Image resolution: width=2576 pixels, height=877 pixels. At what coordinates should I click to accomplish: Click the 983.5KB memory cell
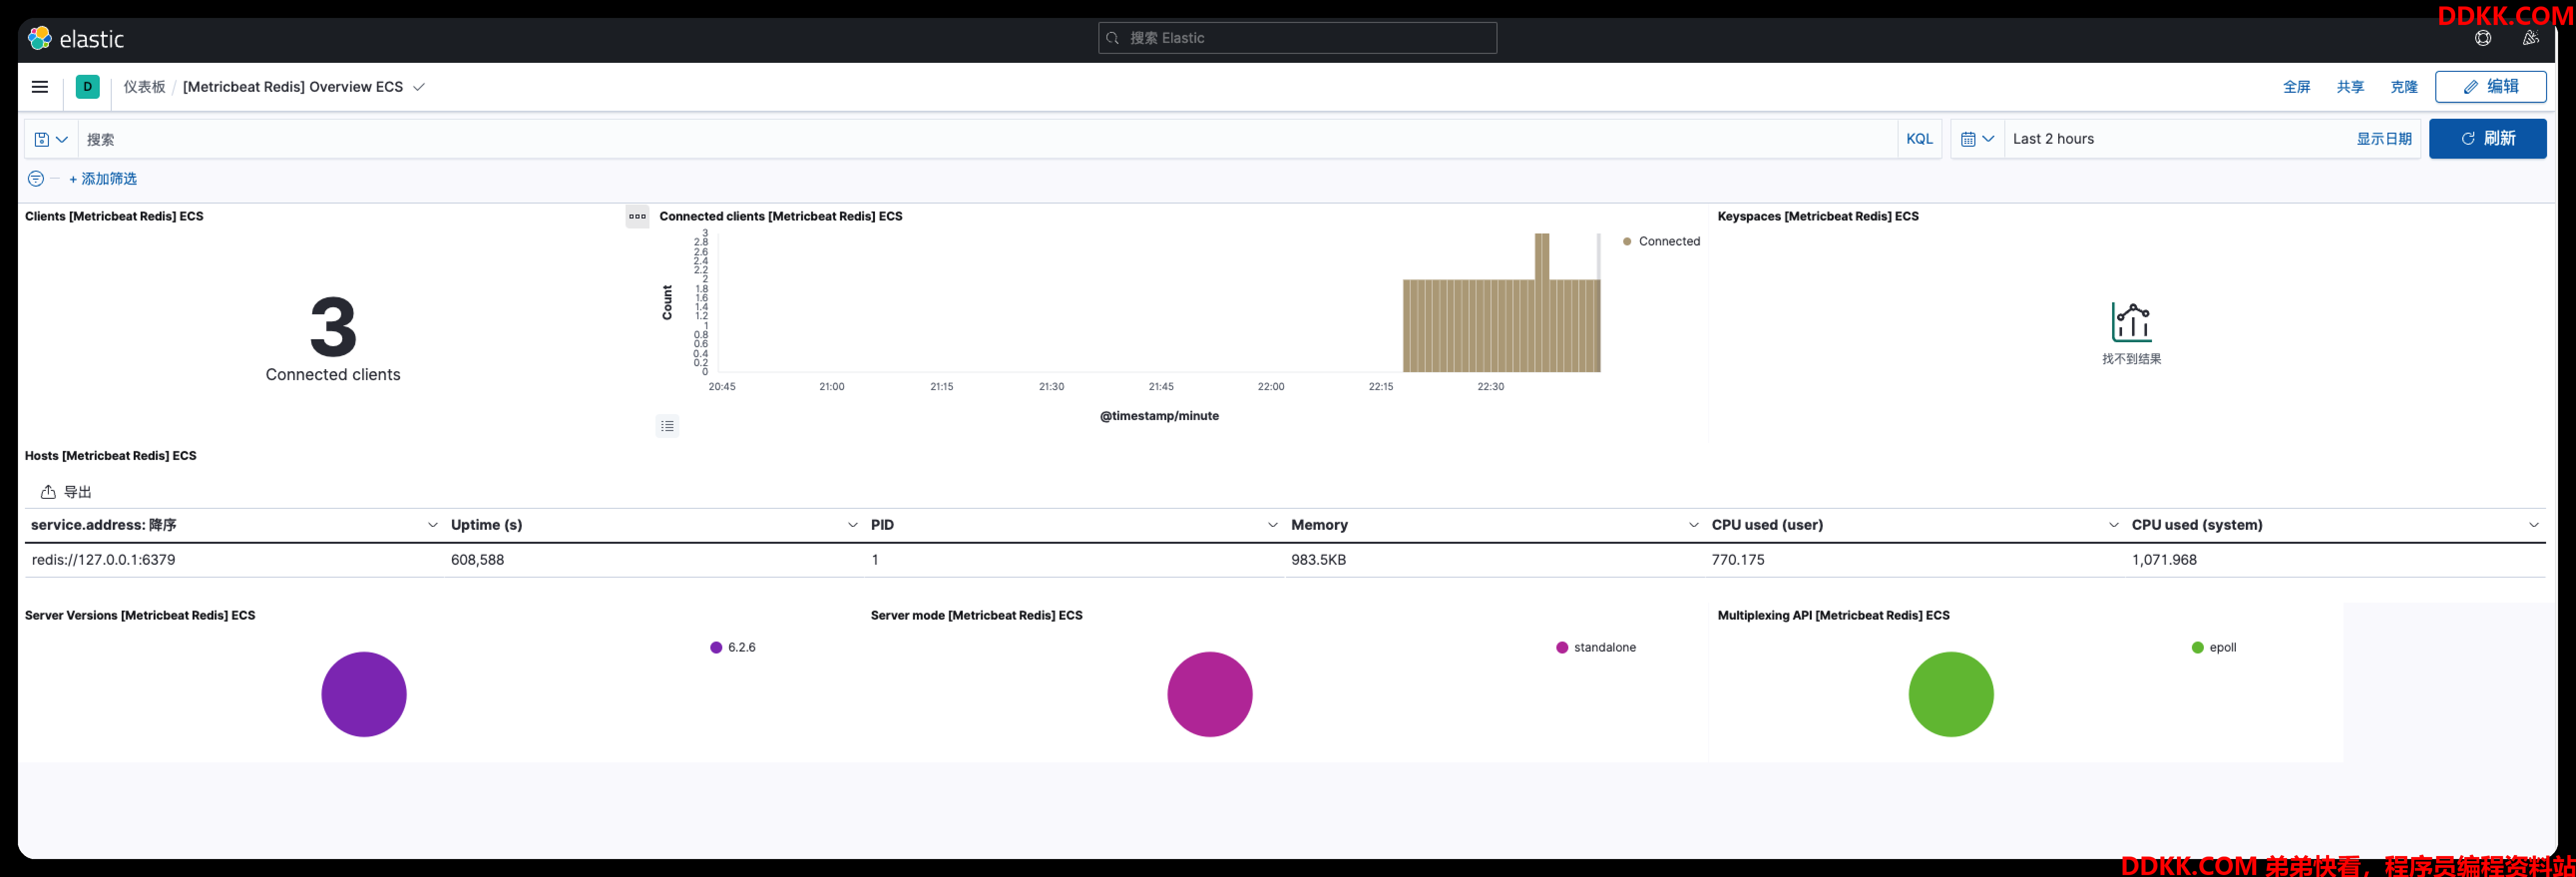pyautogui.click(x=1318, y=560)
